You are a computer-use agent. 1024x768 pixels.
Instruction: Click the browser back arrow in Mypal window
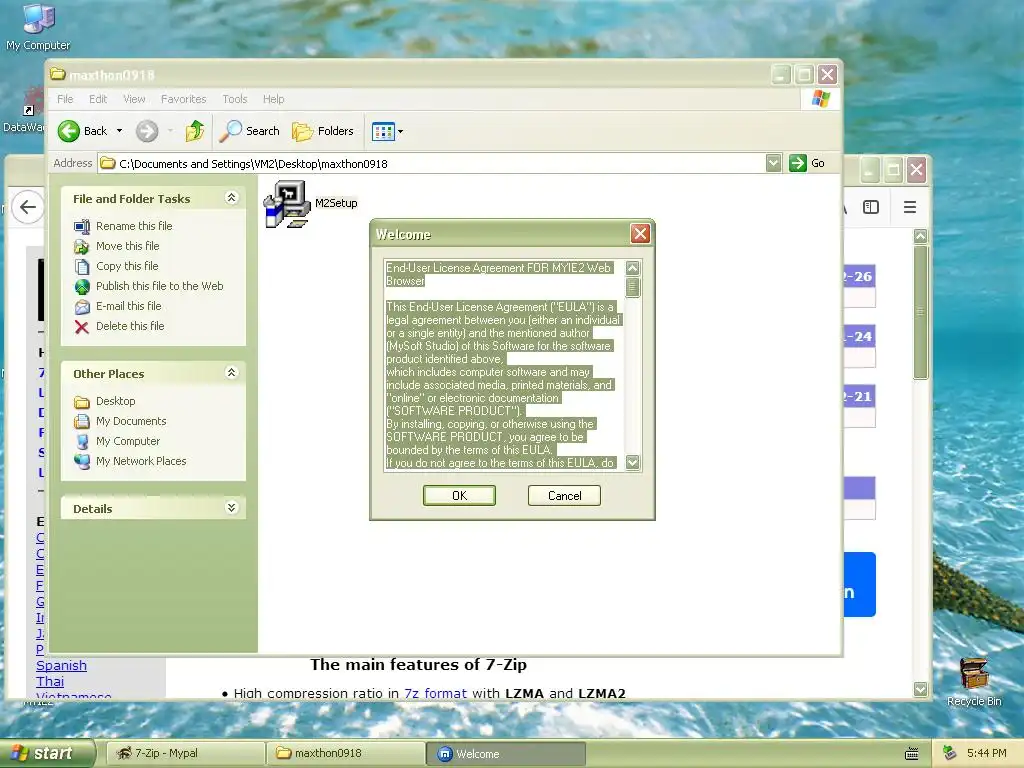point(27,208)
